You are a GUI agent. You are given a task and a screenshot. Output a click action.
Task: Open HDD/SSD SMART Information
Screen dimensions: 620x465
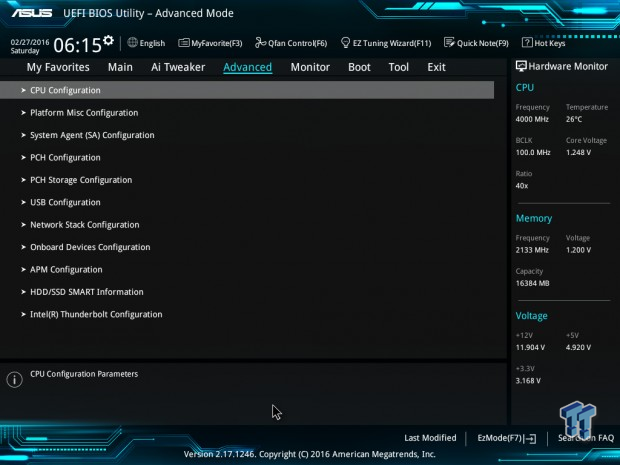pyautogui.click(x=87, y=292)
